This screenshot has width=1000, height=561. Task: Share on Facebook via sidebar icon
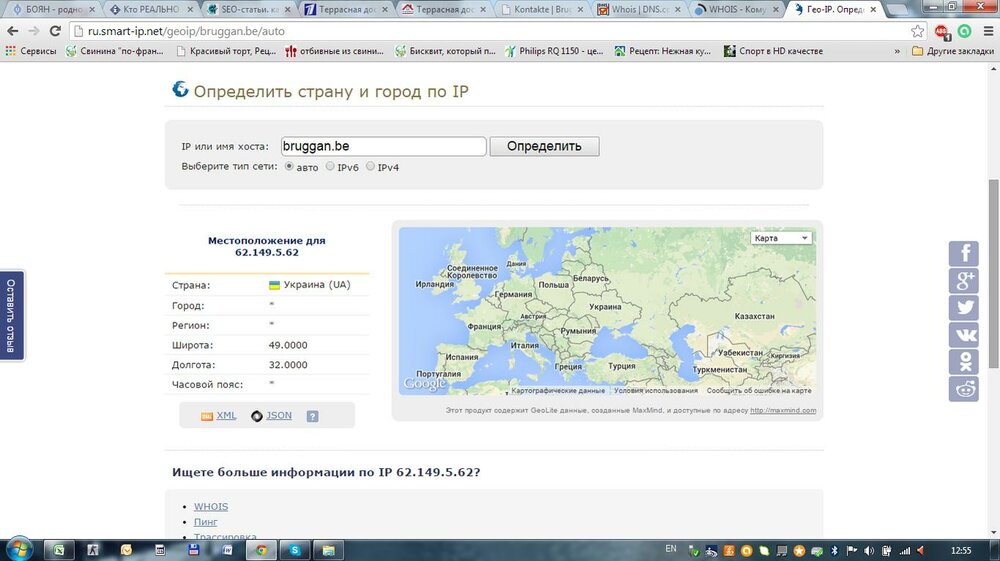click(x=964, y=254)
